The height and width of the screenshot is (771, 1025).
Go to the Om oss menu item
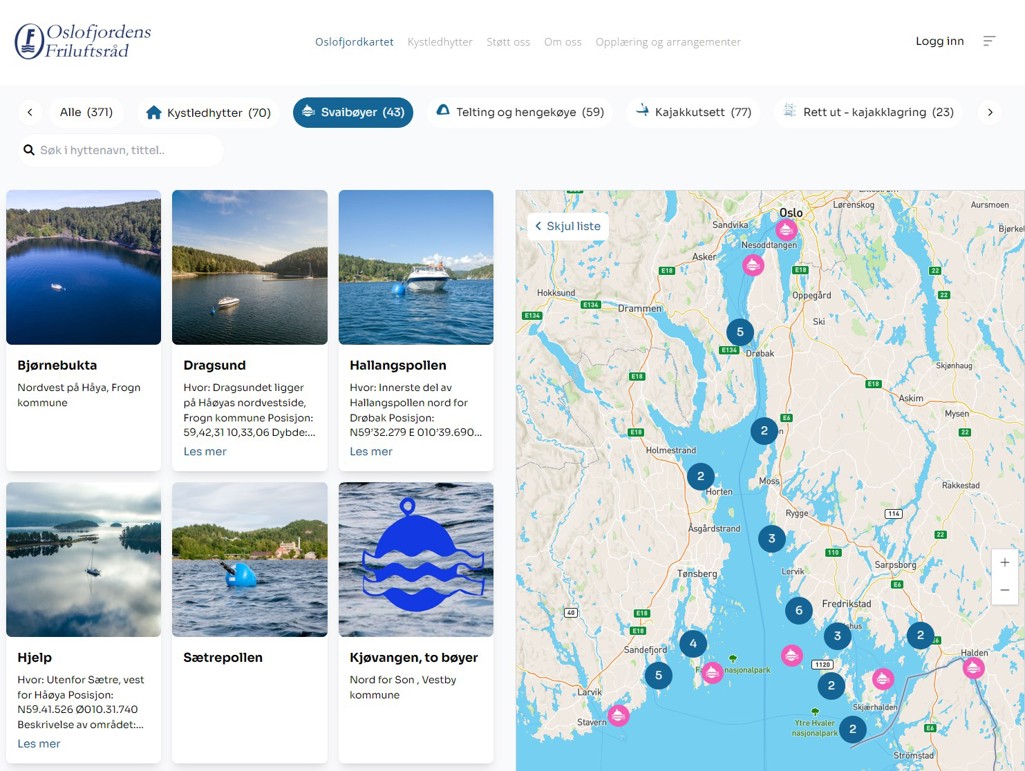[563, 42]
